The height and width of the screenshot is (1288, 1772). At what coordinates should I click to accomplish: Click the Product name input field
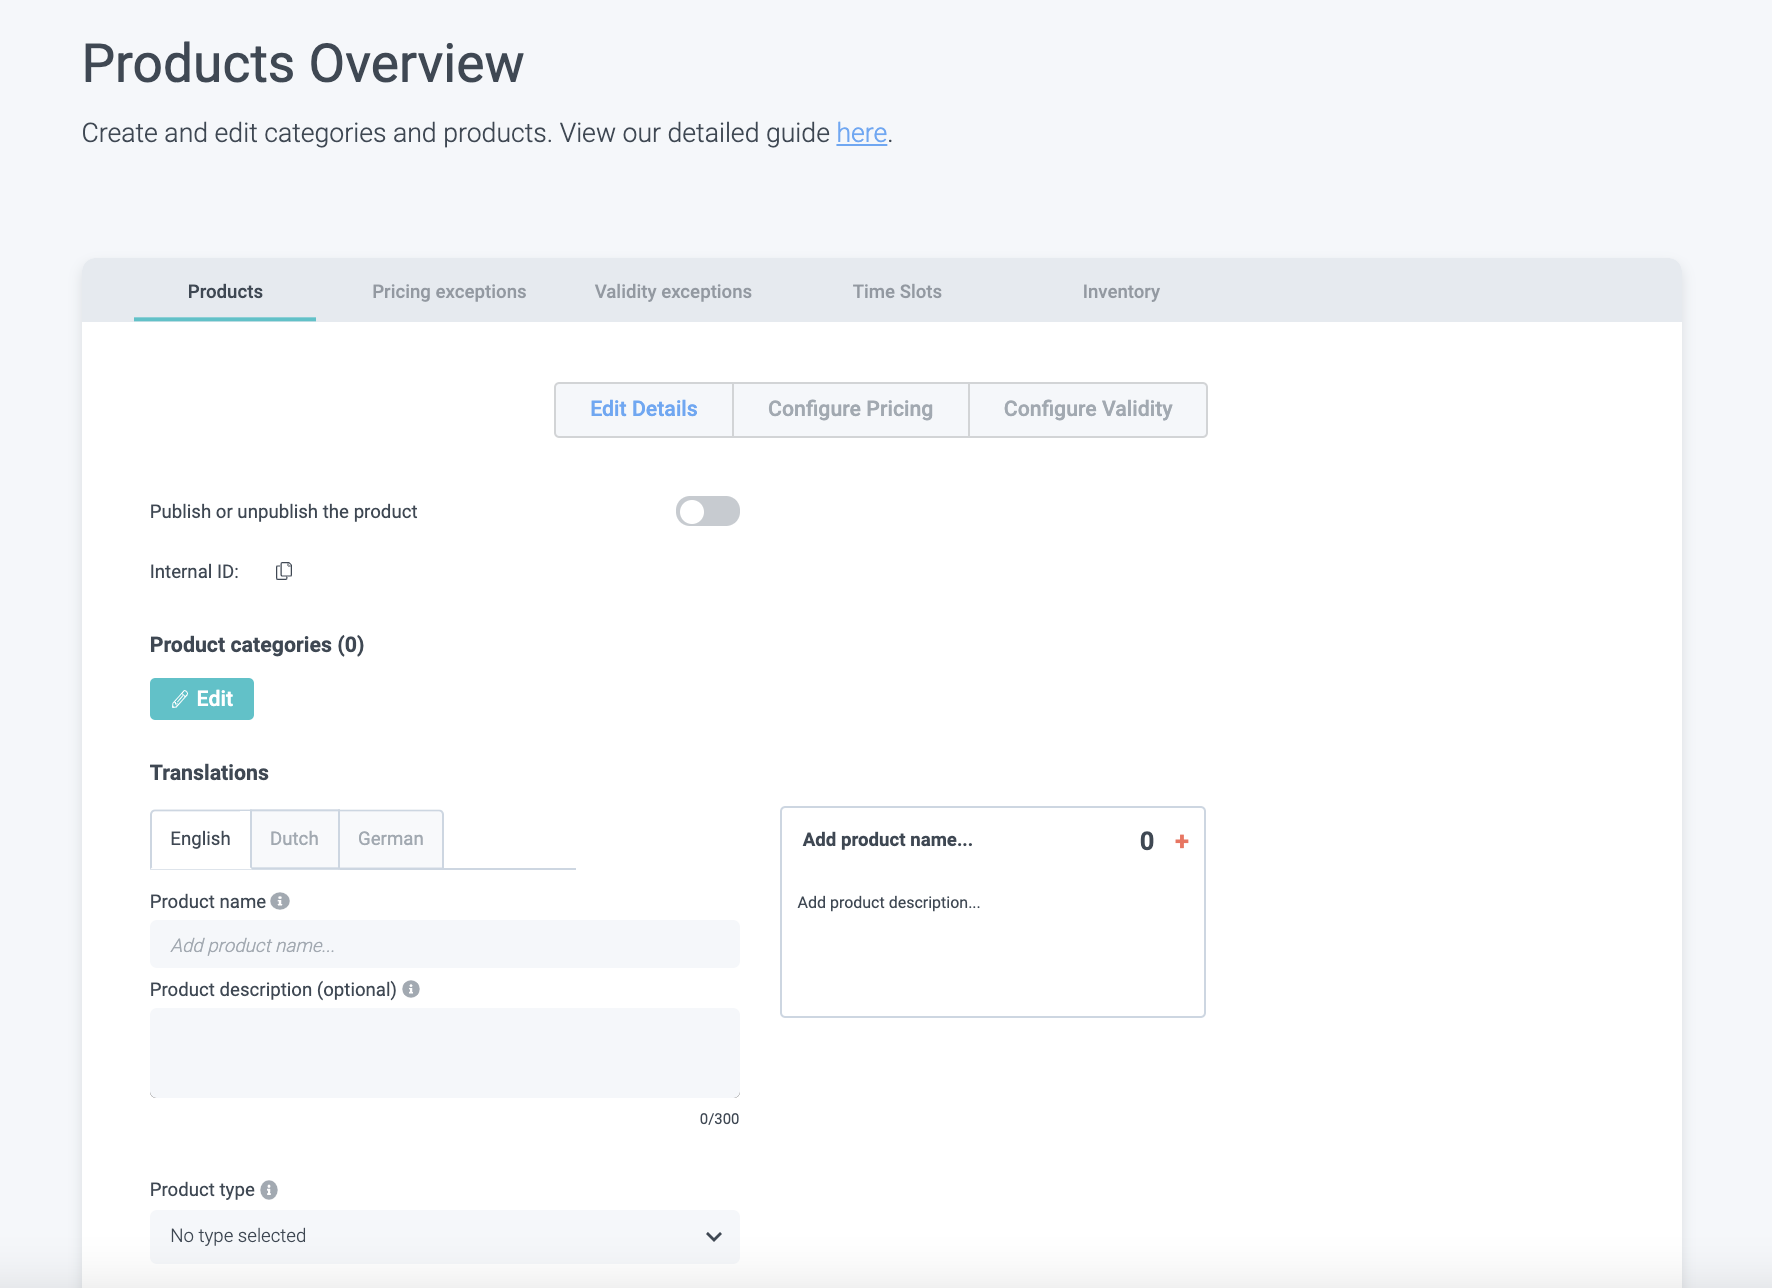pos(444,945)
